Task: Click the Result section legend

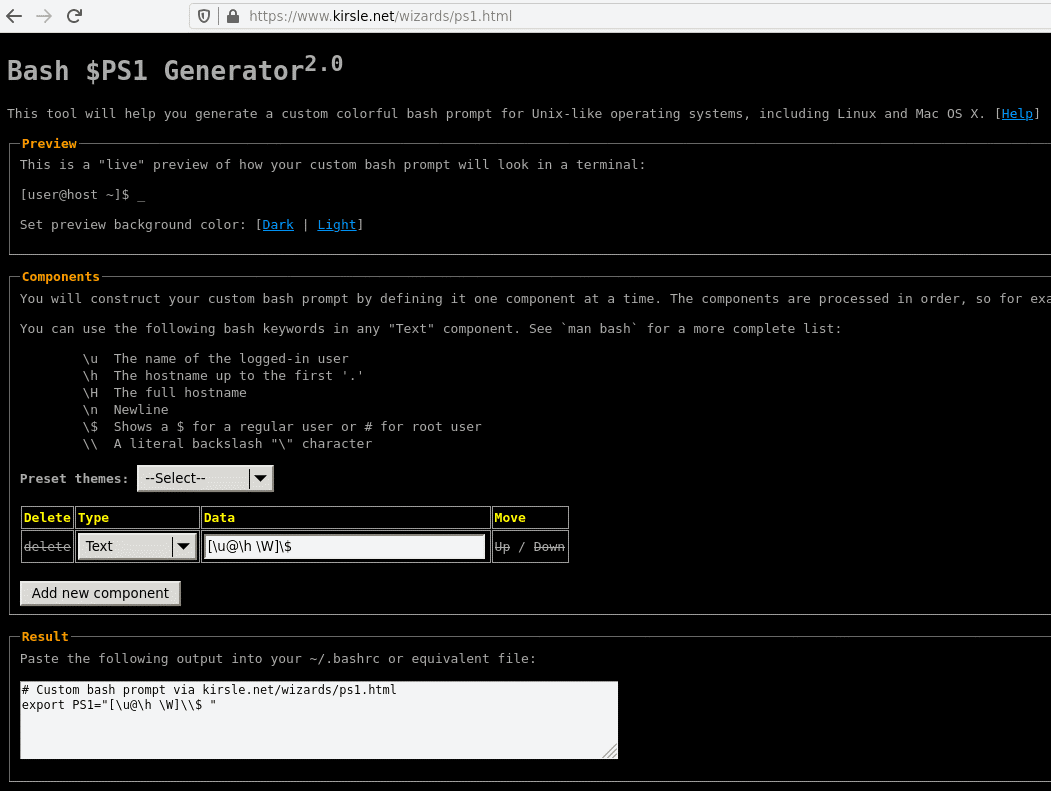Action: coord(45,637)
